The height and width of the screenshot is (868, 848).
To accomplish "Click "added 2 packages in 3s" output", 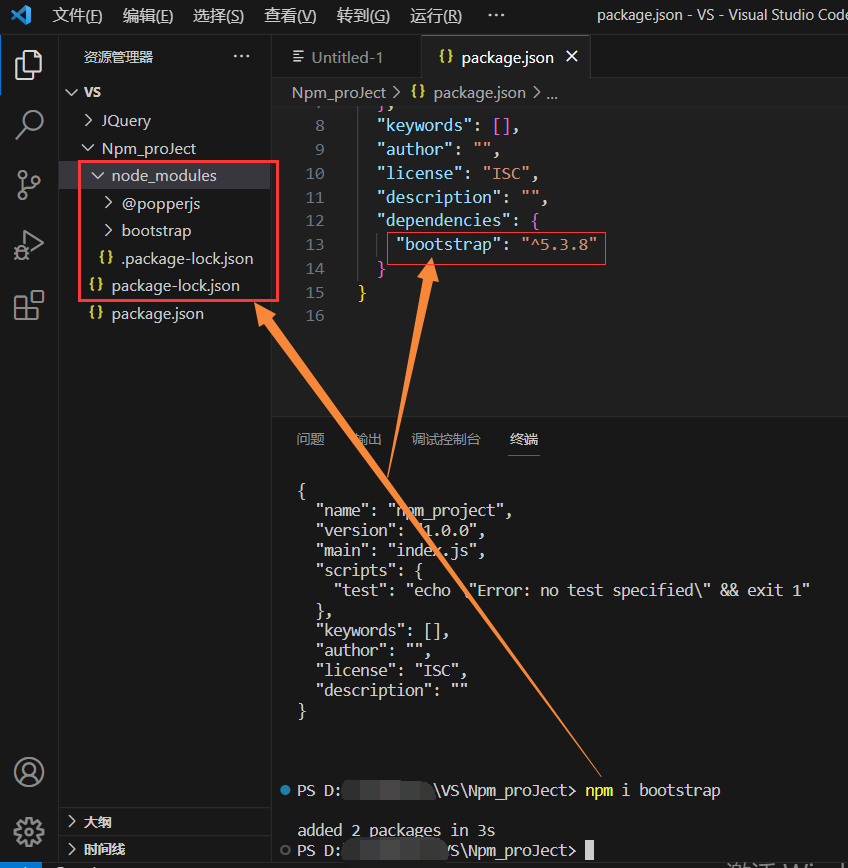I will coord(396,830).
